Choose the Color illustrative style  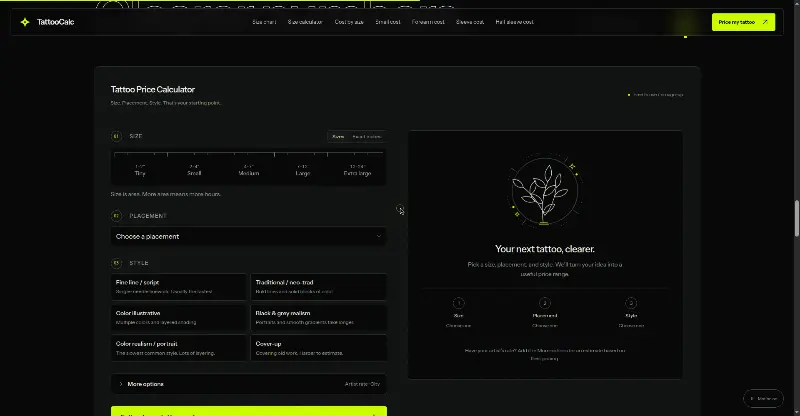pyautogui.click(x=178, y=317)
